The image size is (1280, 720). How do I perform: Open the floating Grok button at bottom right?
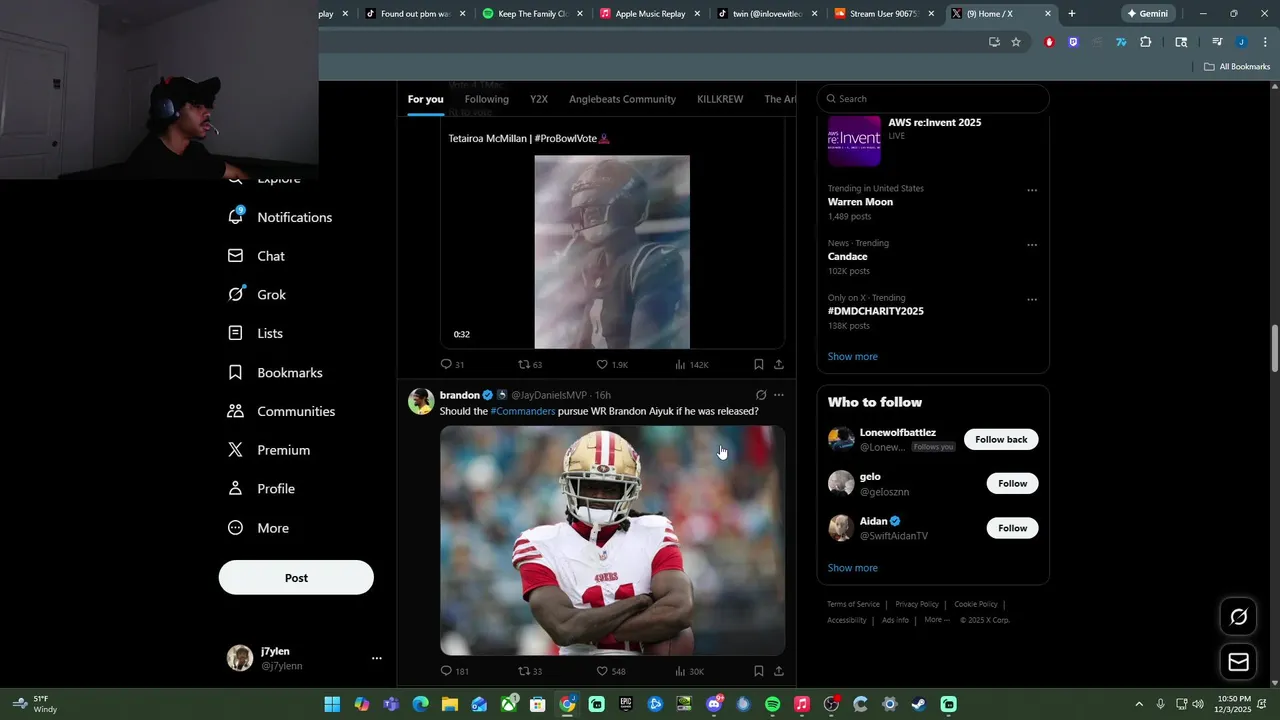coord(1238,617)
